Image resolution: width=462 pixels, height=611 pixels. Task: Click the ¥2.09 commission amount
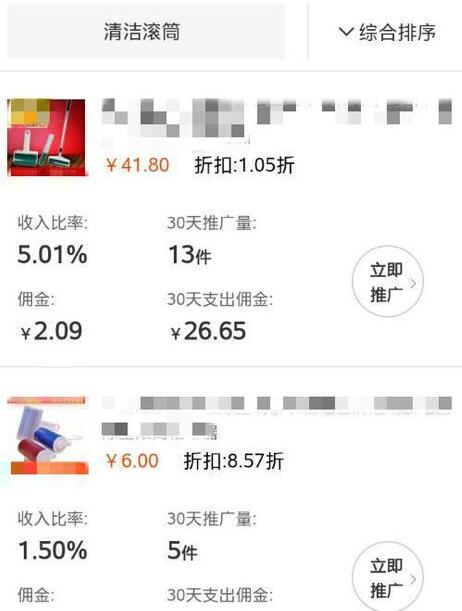click(51, 331)
